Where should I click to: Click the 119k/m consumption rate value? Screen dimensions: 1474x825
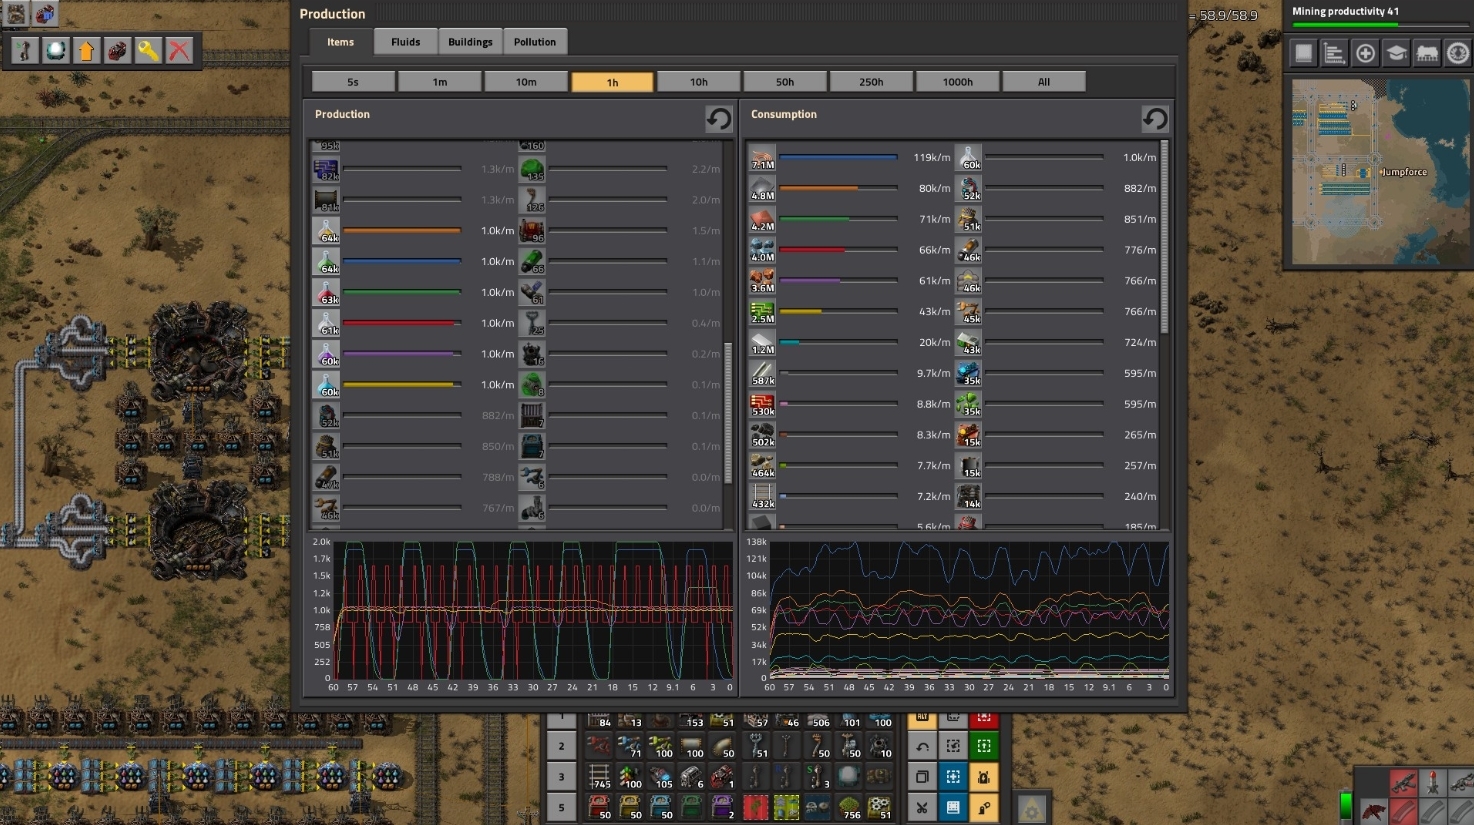point(931,158)
